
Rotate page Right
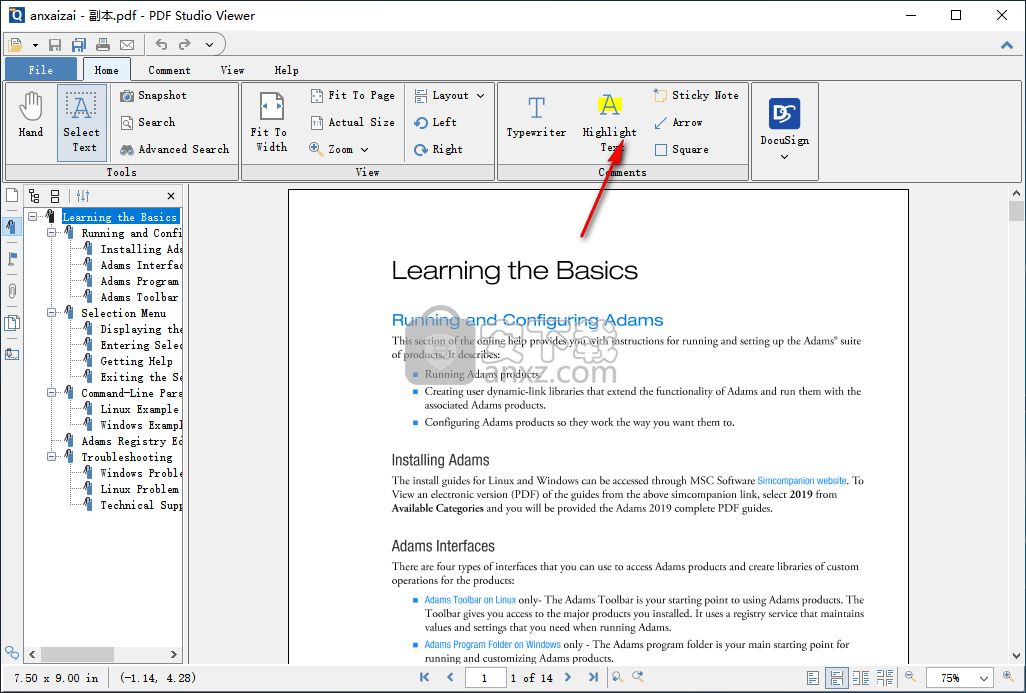pos(438,149)
